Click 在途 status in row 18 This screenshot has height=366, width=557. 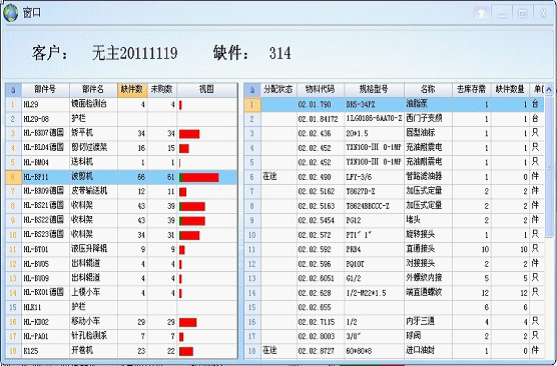tap(270, 351)
